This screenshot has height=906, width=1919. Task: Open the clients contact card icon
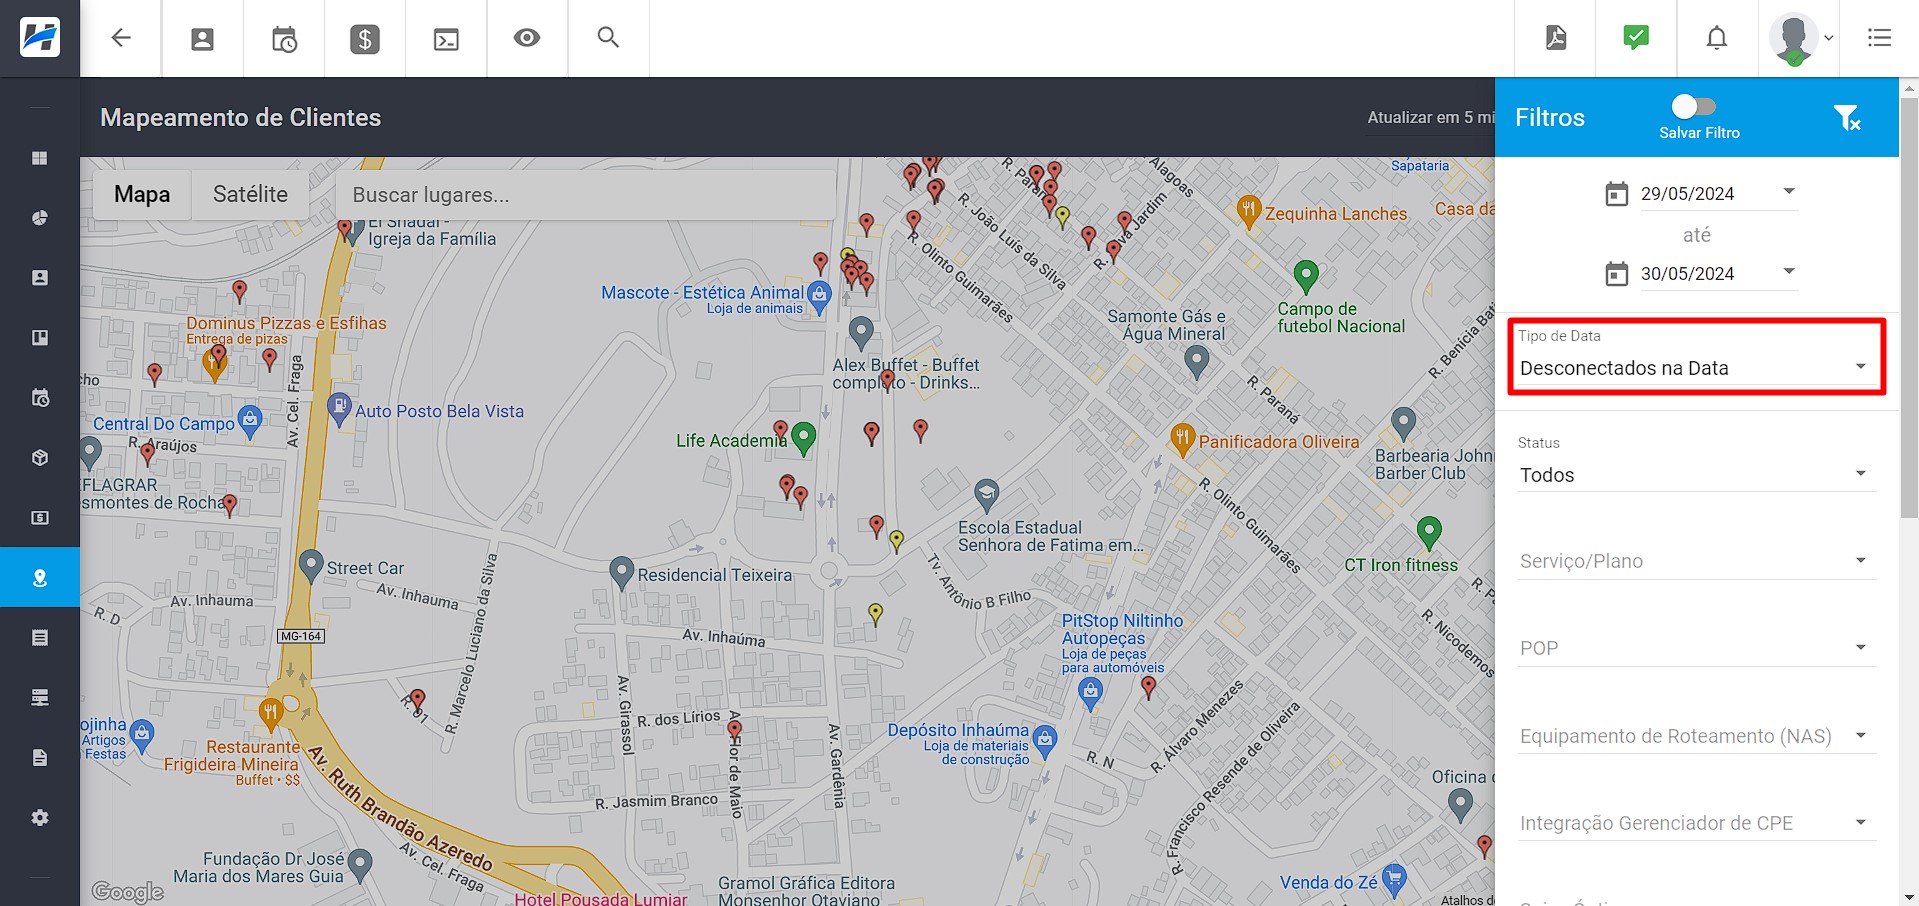pyautogui.click(x=202, y=39)
